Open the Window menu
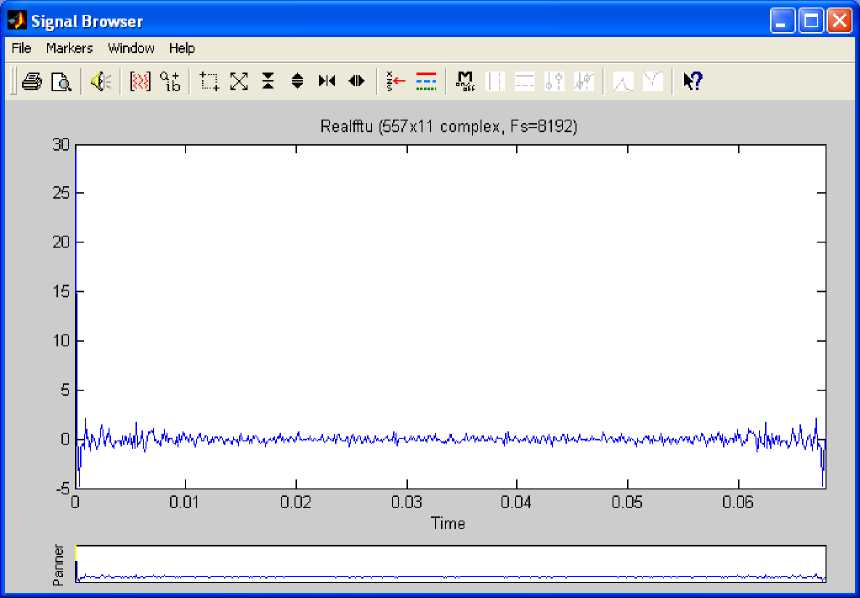The height and width of the screenshot is (598, 860). click(x=131, y=48)
